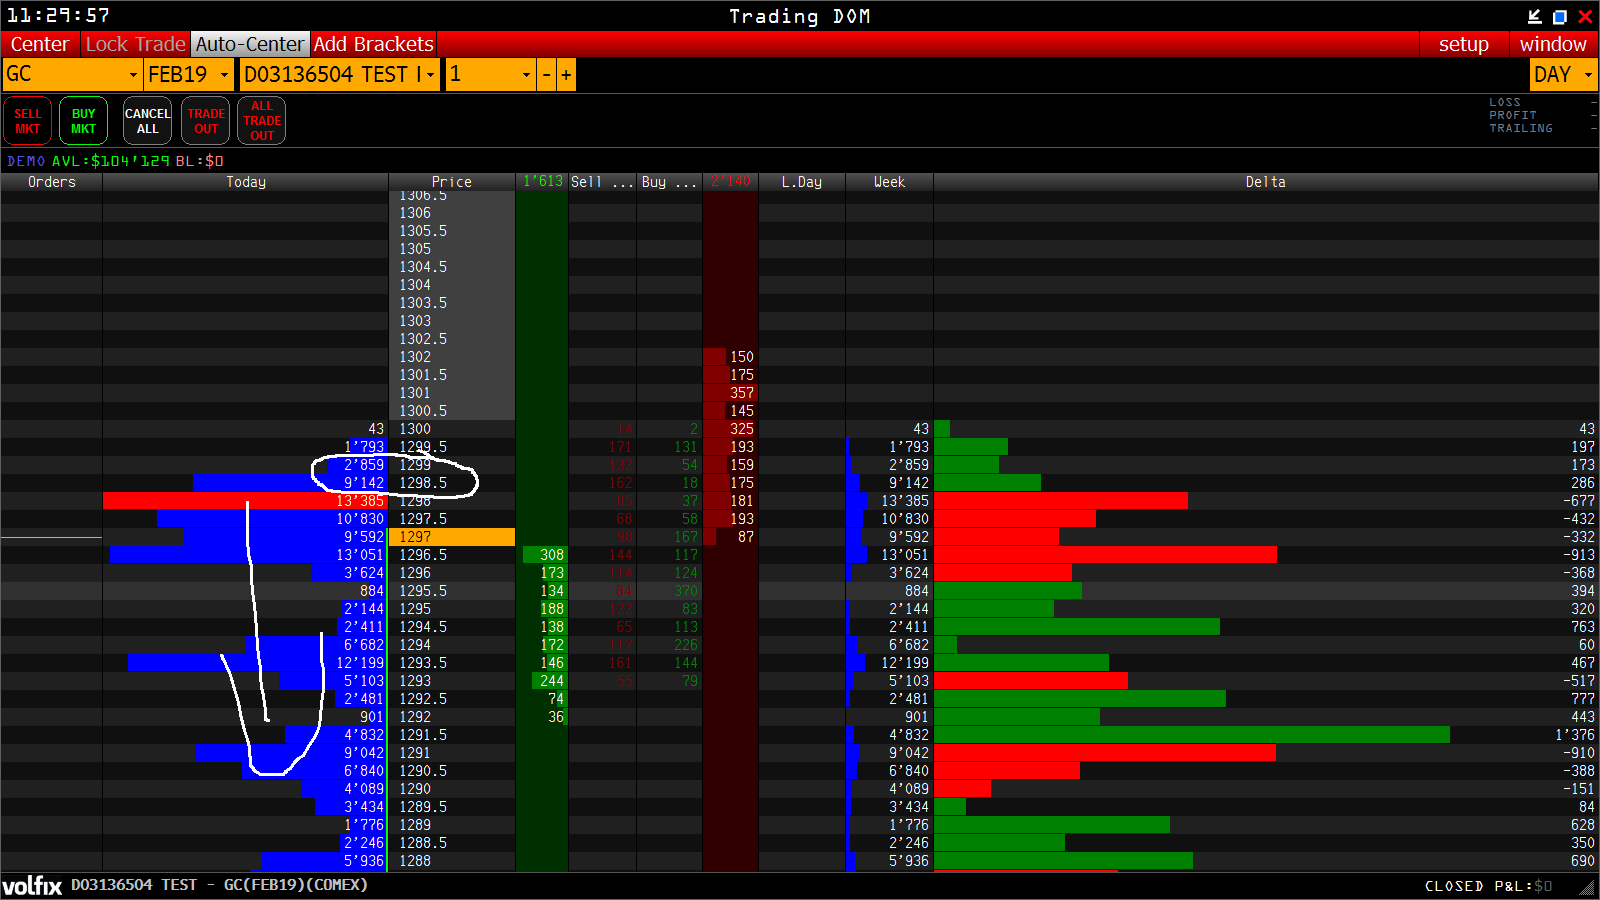Screen dimensions: 1600x900
Task: Expand the FEB19 contract dropdown
Action: (189, 75)
